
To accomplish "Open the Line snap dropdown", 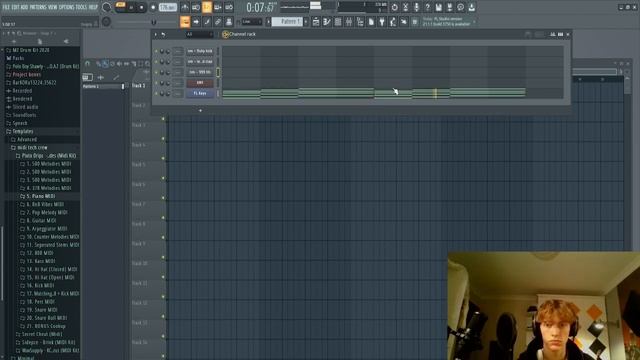I will point(252,22).
